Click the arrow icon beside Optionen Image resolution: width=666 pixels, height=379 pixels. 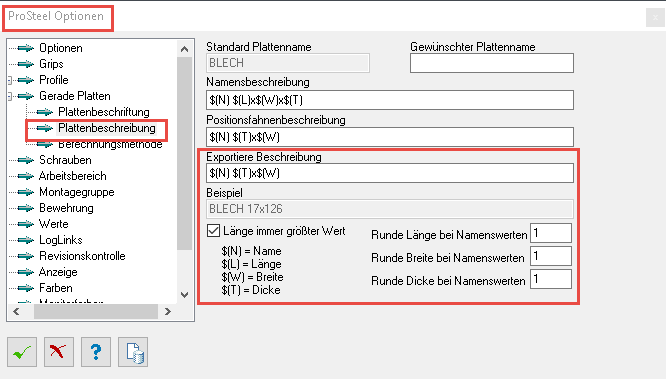[x=26, y=48]
